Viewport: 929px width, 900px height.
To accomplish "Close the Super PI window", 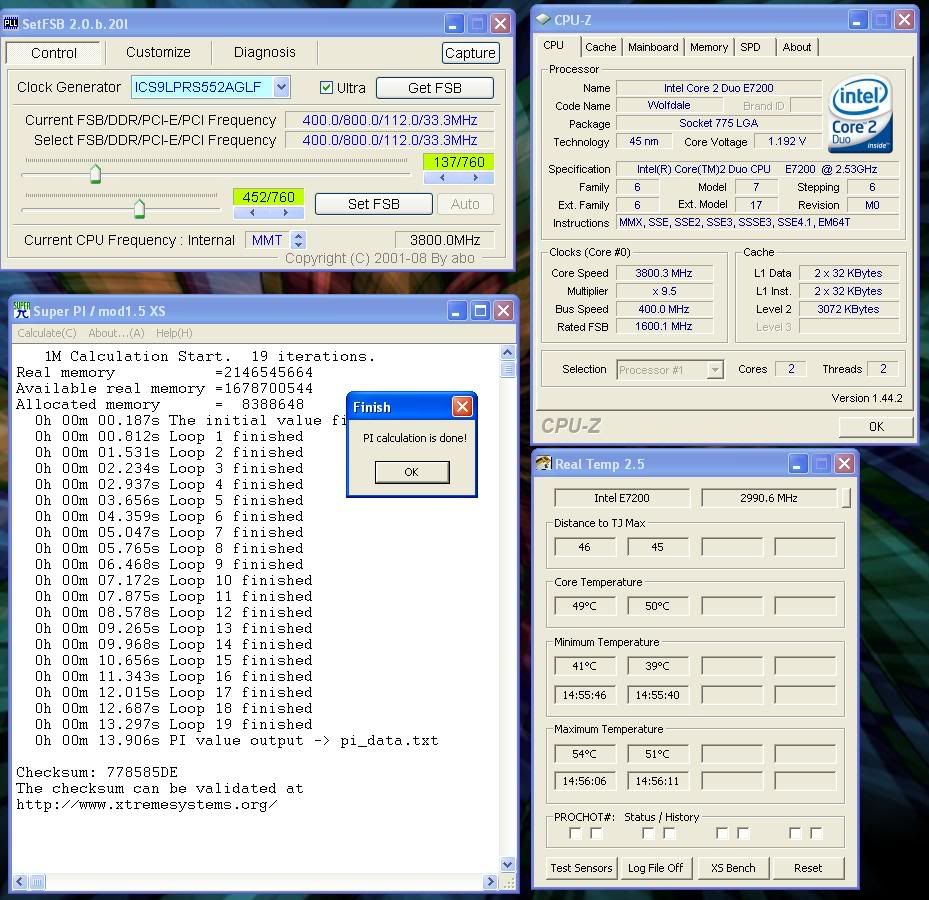I will pyautogui.click(x=504, y=311).
